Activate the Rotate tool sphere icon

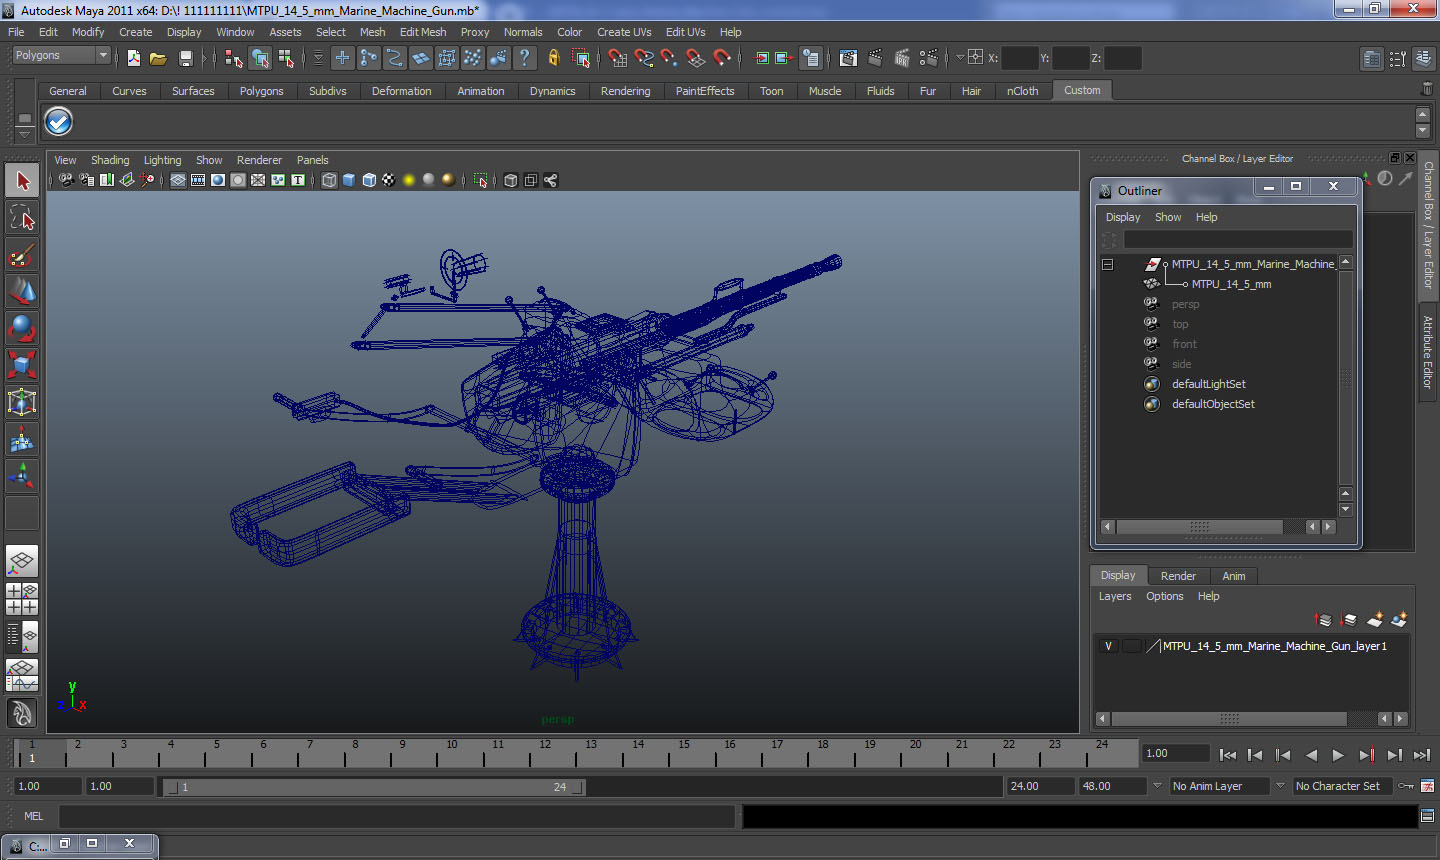(x=22, y=328)
